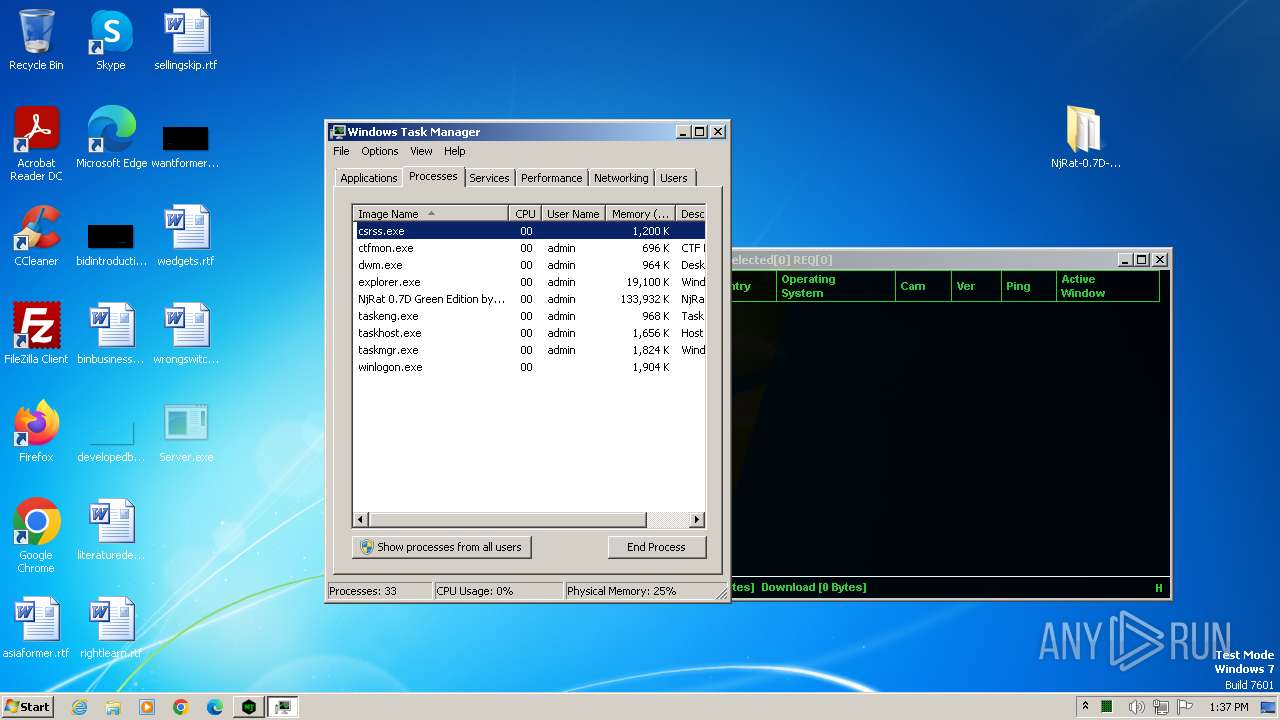Click the Chrome taskbar icon
Viewport: 1280px width, 720px height.
(x=181, y=707)
